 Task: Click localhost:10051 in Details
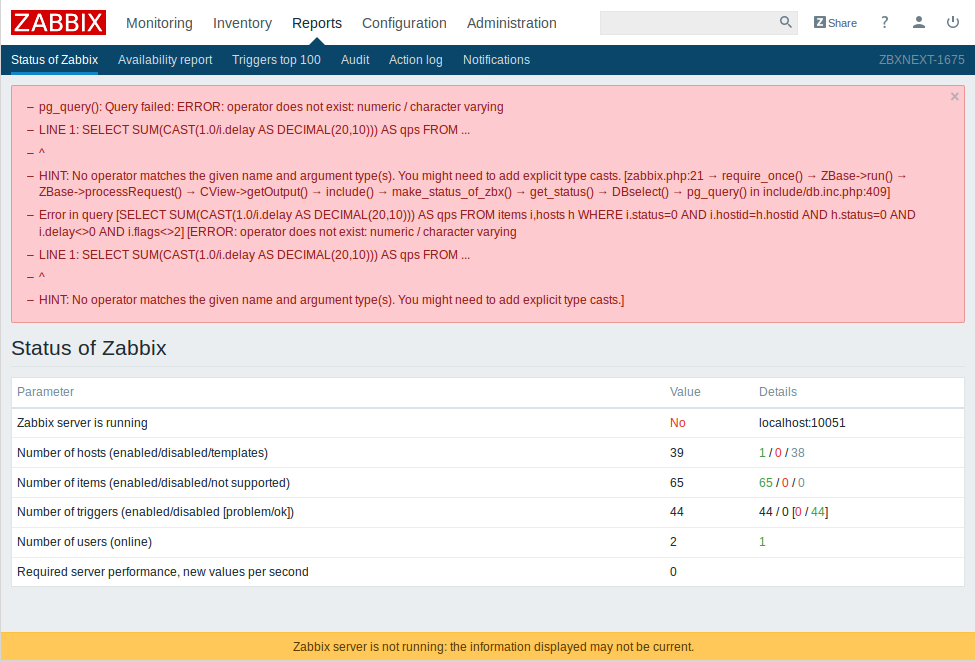tap(802, 423)
